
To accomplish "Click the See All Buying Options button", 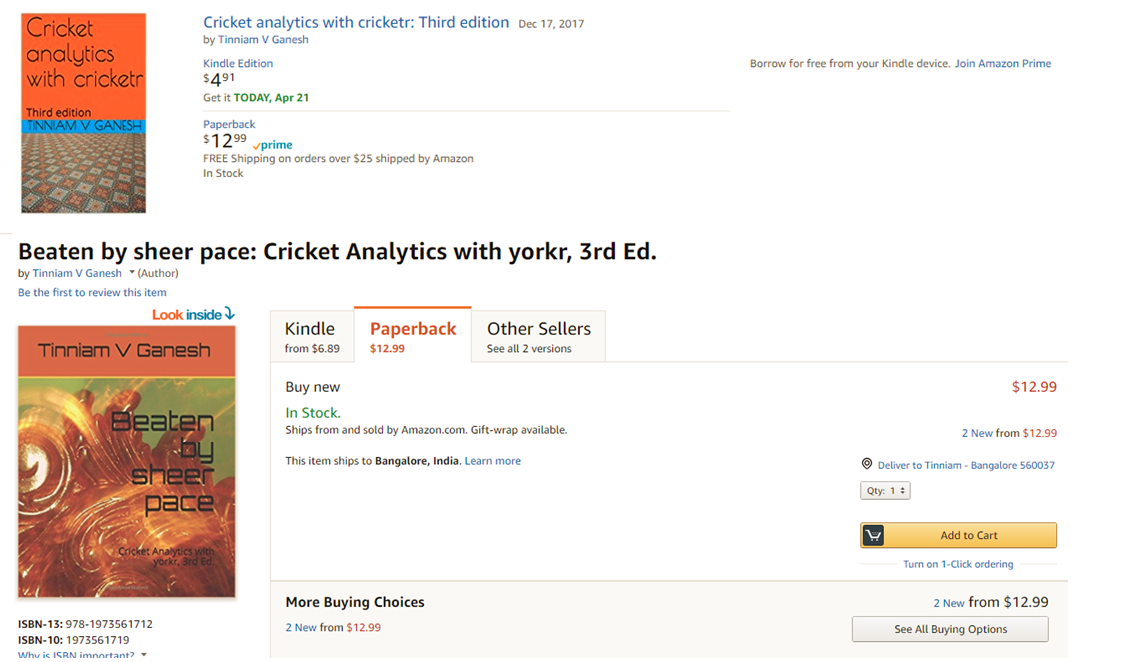I will pyautogui.click(x=949, y=629).
